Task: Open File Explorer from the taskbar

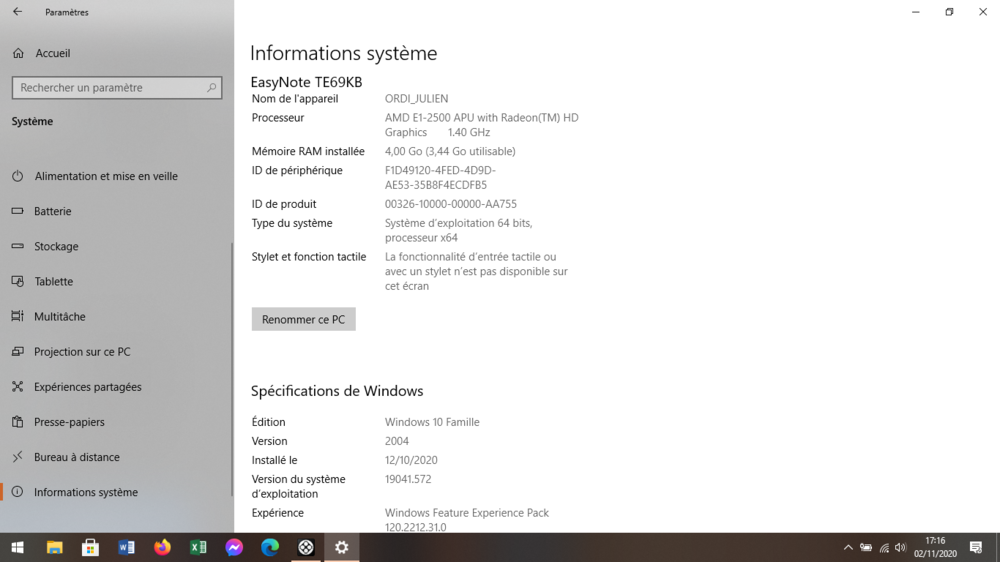Action: [x=54, y=547]
